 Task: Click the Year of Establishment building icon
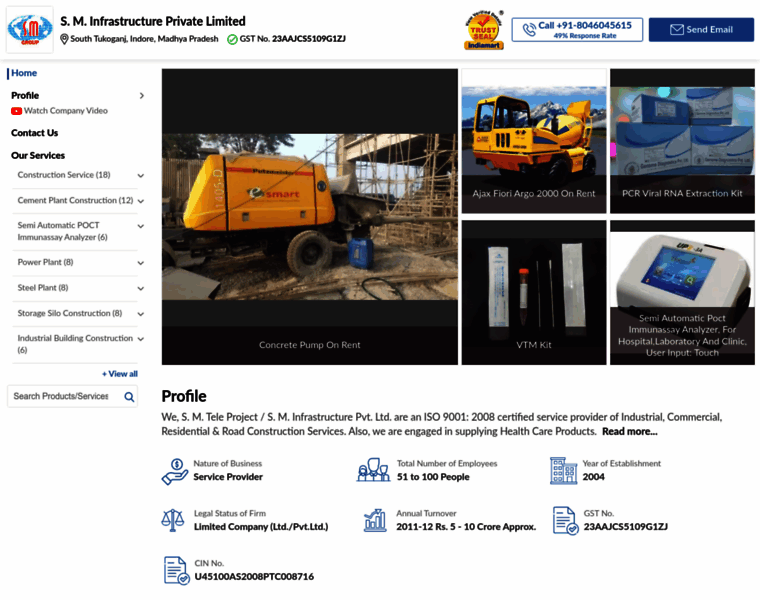pyautogui.click(x=563, y=471)
